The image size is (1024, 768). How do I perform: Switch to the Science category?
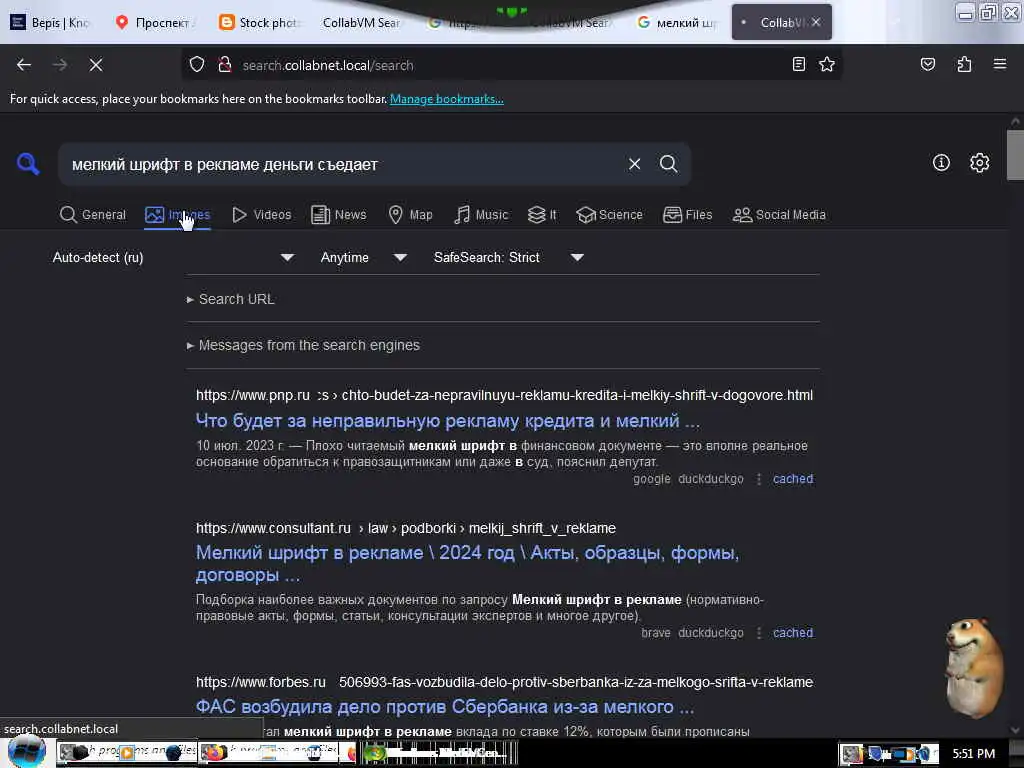(609, 215)
